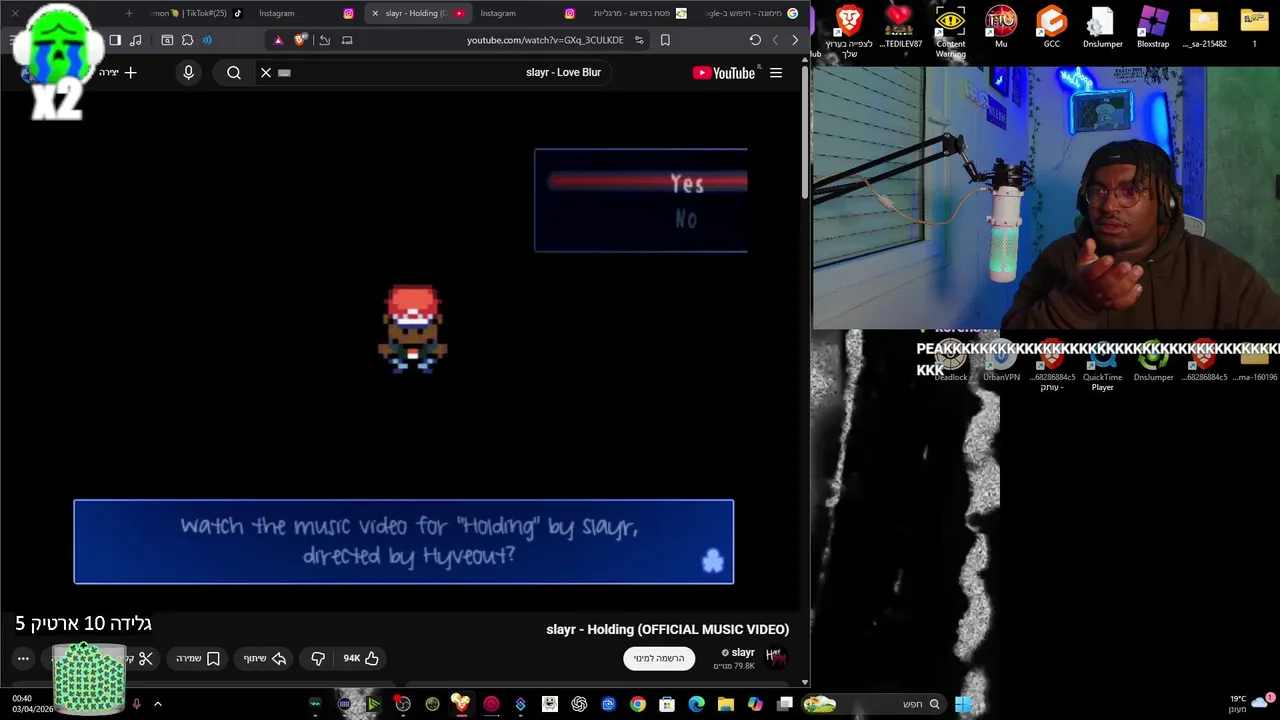Viewport: 1280px width, 720px height.
Task: Switch to the TikTok browser tab
Action: [195, 13]
